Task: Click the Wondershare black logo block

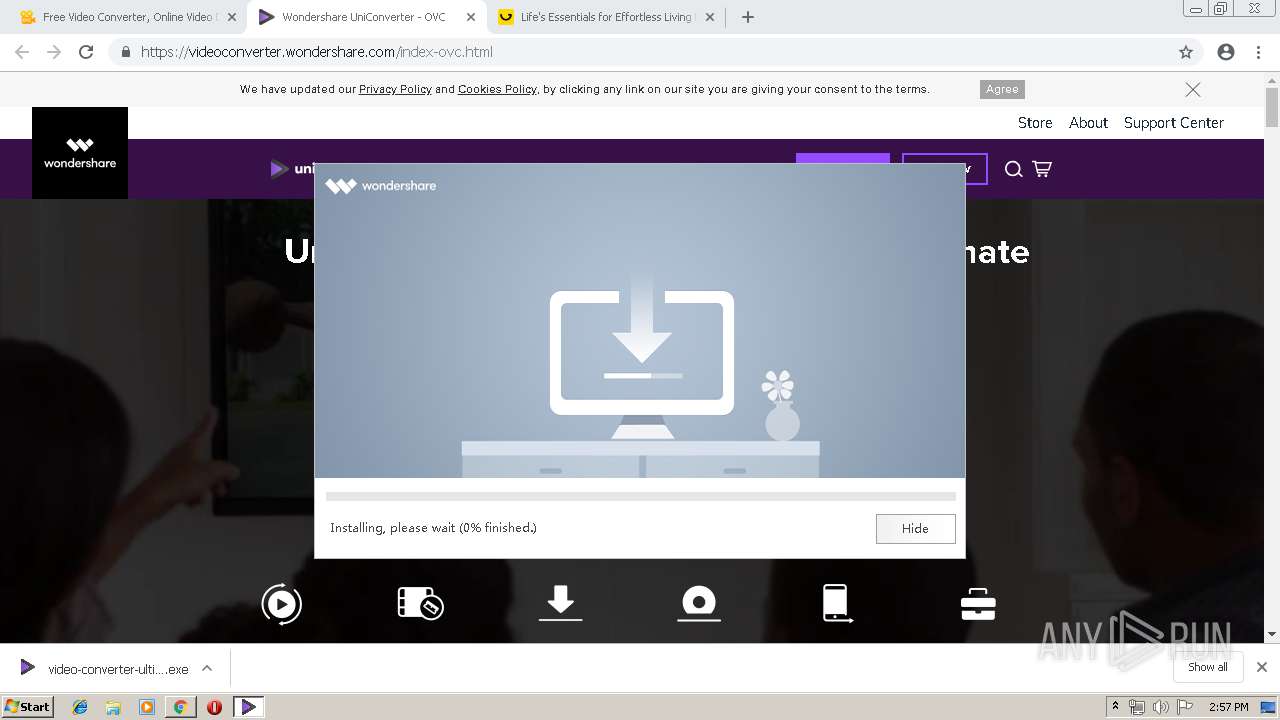Action: (80, 153)
